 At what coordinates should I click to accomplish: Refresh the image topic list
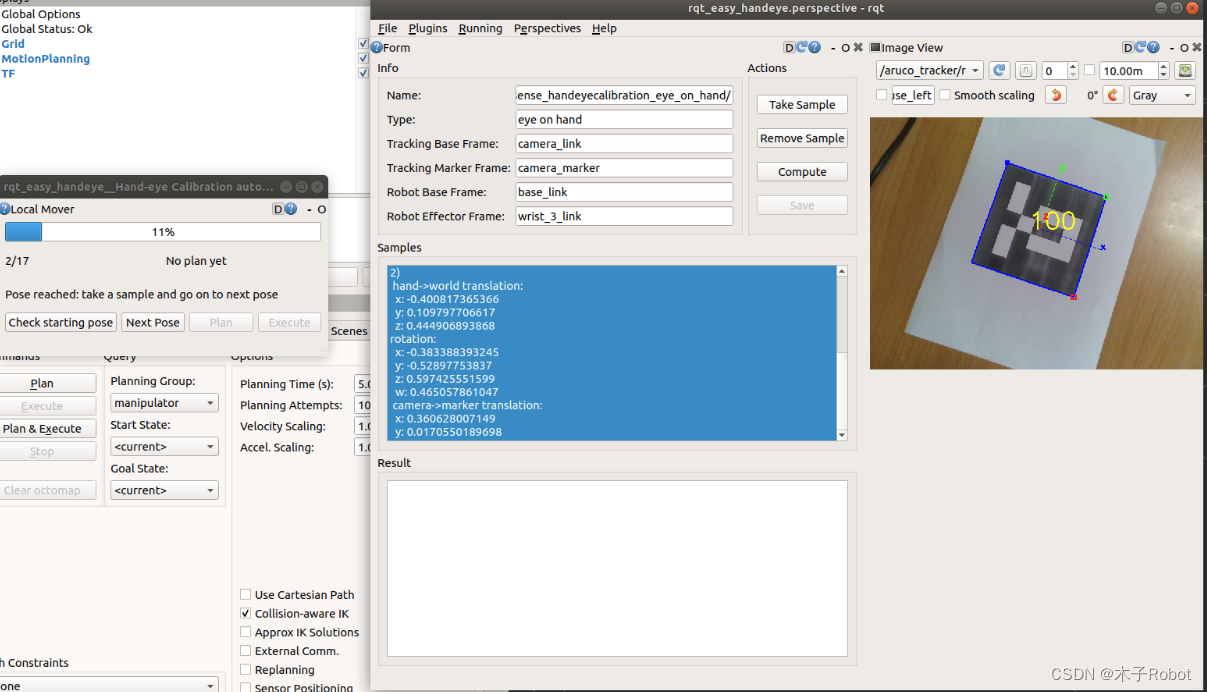click(x=998, y=71)
